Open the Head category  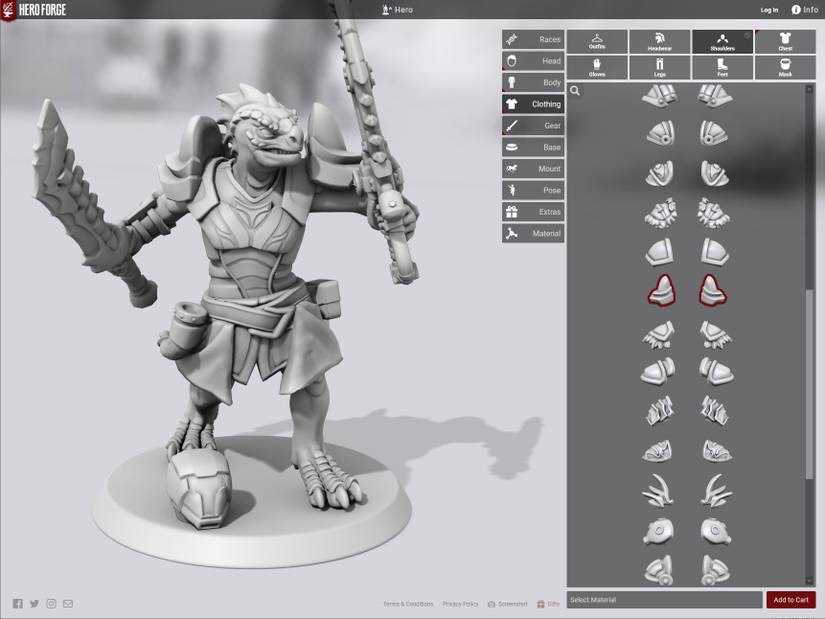533,61
